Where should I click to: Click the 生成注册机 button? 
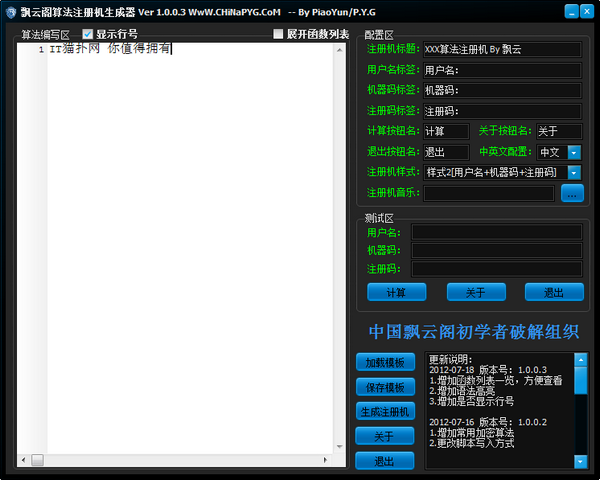coord(385,411)
